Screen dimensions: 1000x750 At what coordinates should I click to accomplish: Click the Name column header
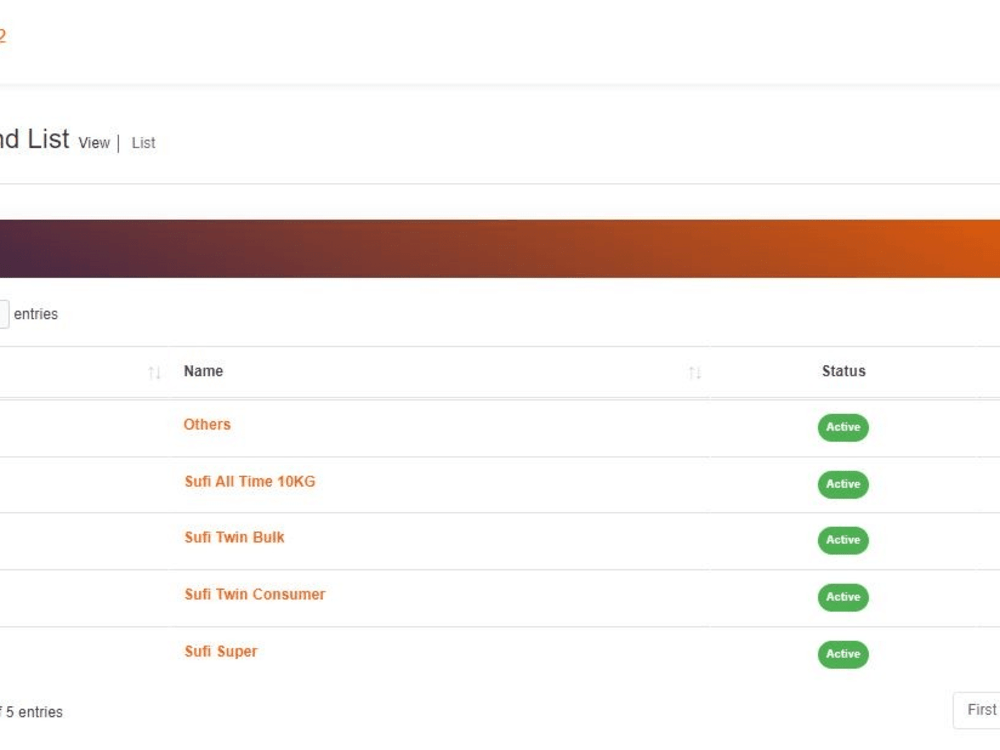pyautogui.click(x=203, y=371)
